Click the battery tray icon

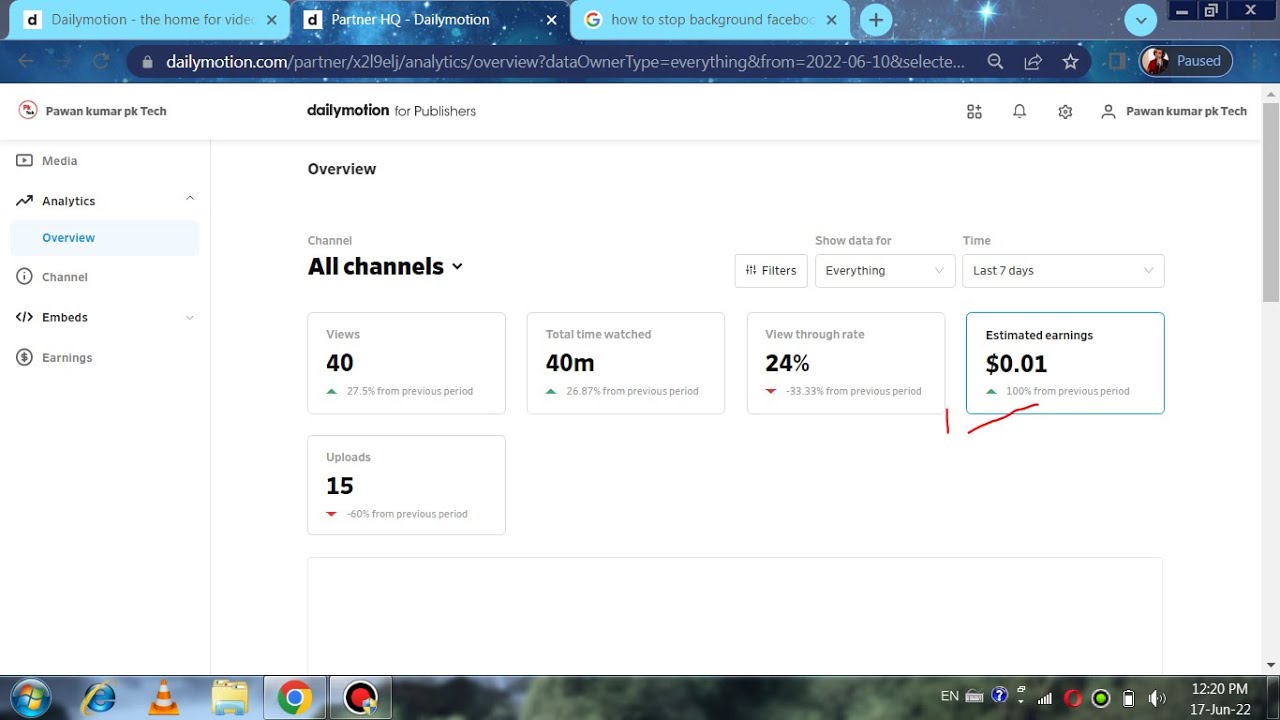[x=1129, y=698]
